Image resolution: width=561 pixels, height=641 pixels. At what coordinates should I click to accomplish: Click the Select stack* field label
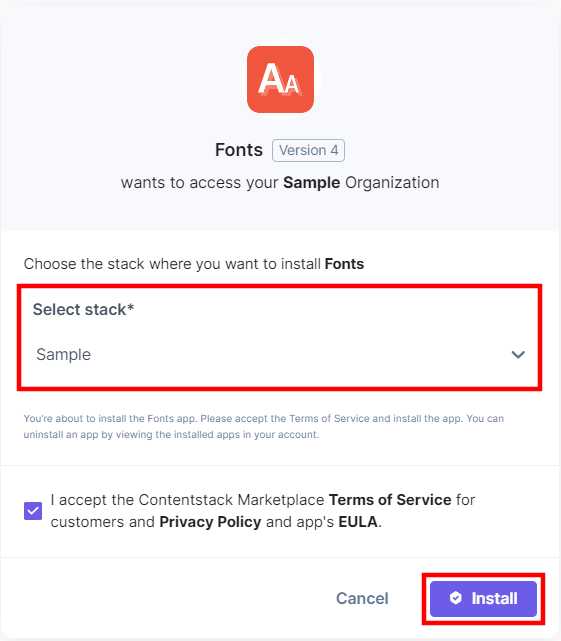(x=83, y=309)
